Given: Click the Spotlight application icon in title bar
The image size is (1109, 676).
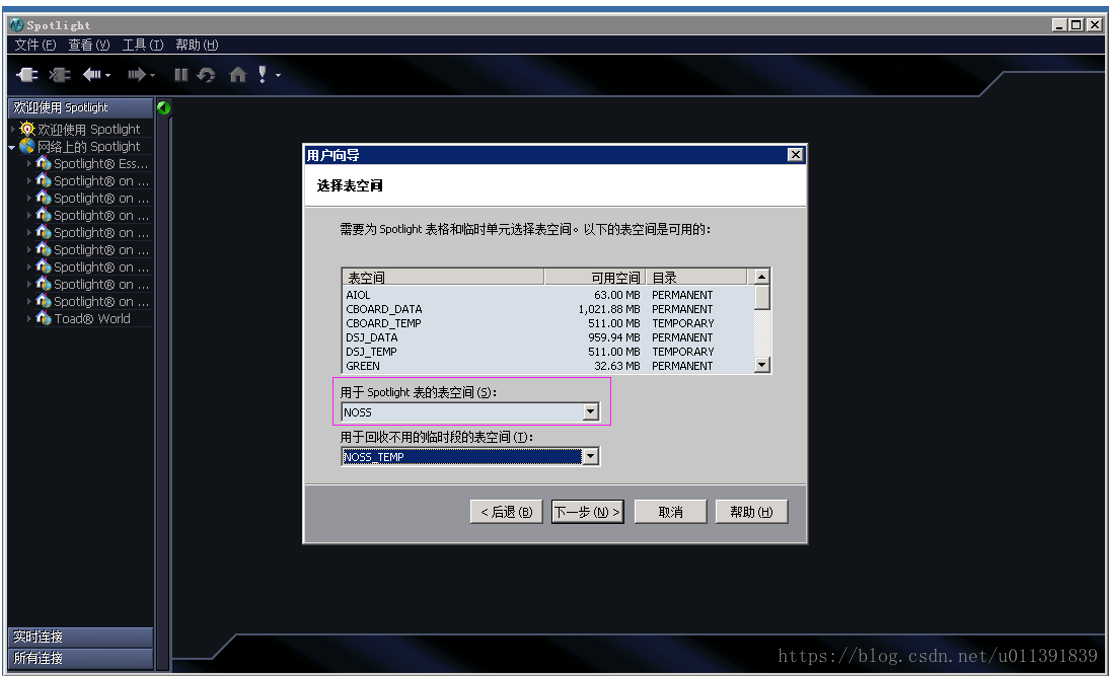Looking at the screenshot, I should pyautogui.click(x=16, y=25).
